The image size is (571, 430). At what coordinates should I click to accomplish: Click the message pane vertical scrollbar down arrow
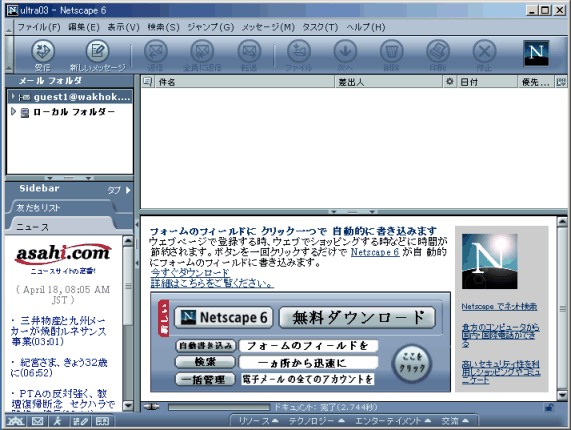pyautogui.click(x=562, y=395)
